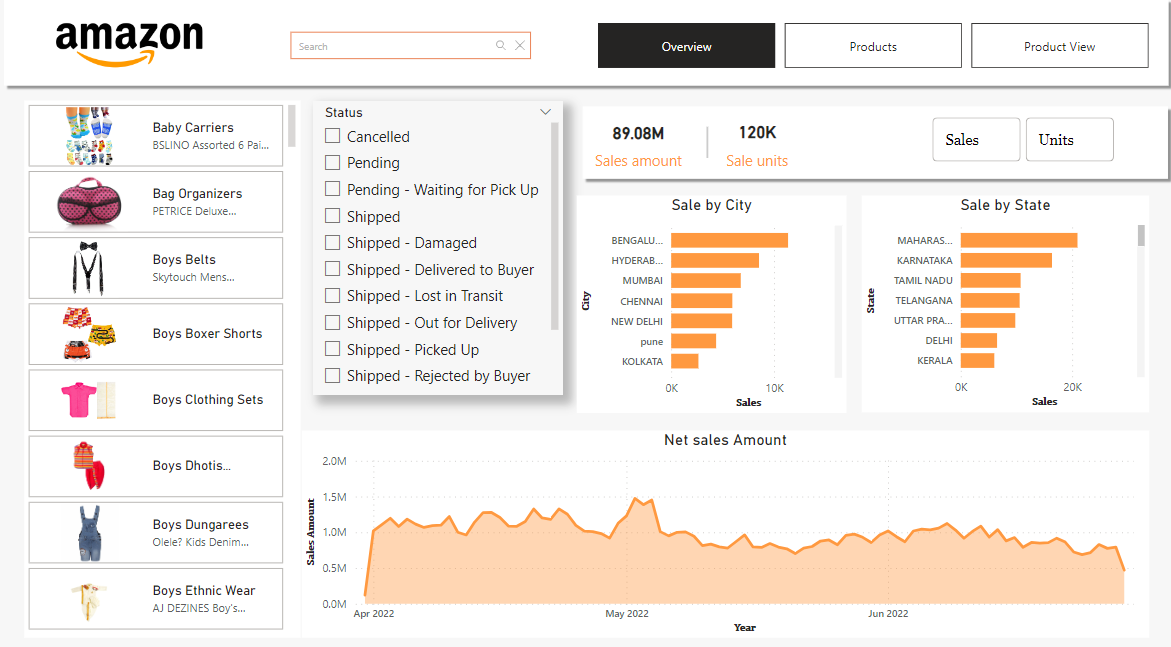The height and width of the screenshot is (647, 1171).
Task: Select Shipped - Delivered to Buyer checkbox
Action: pos(333,269)
